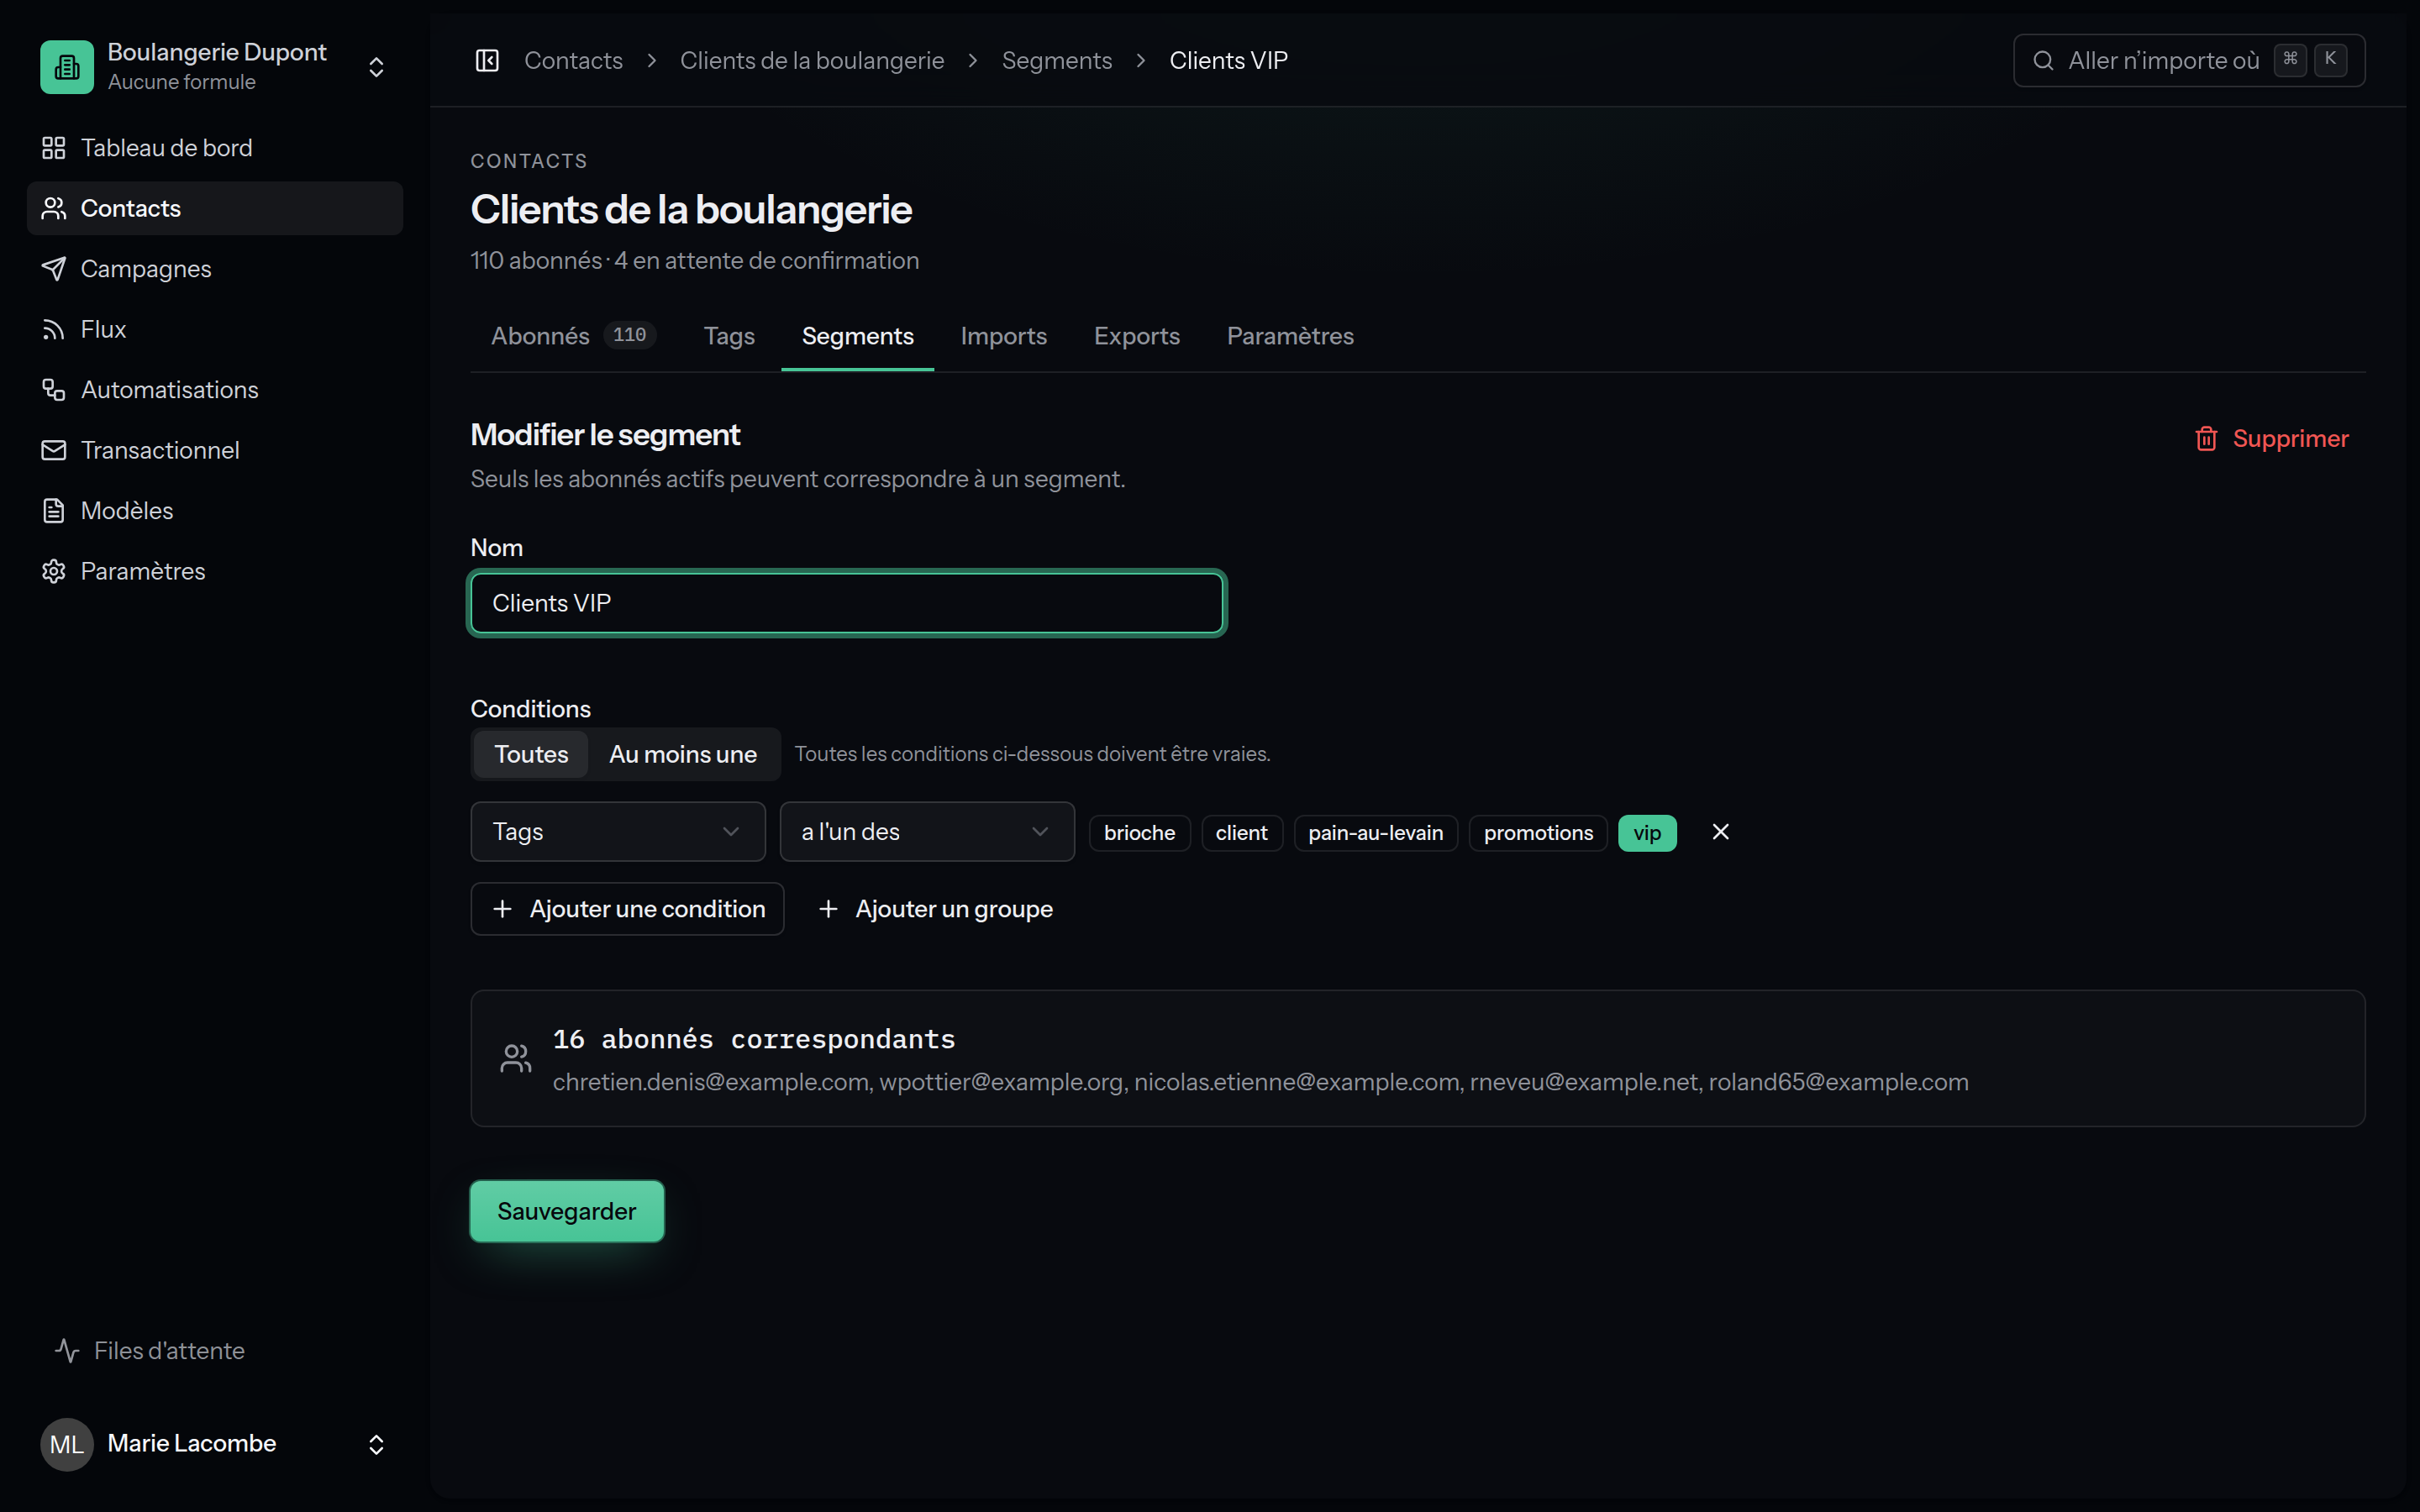Click the ML user avatar
Viewport: 2420px width, 1512px height.
tap(67, 1444)
